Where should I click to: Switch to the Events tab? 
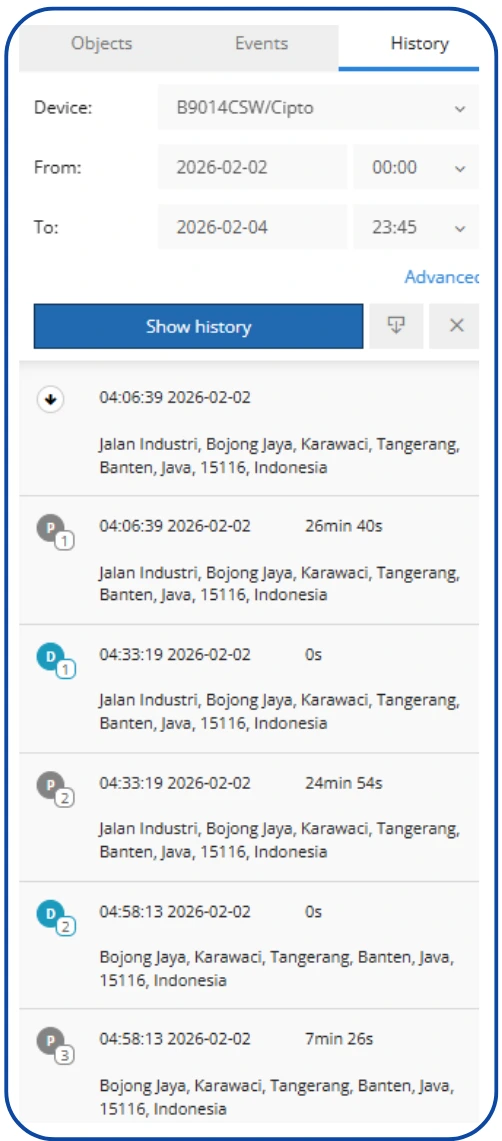tap(262, 44)
